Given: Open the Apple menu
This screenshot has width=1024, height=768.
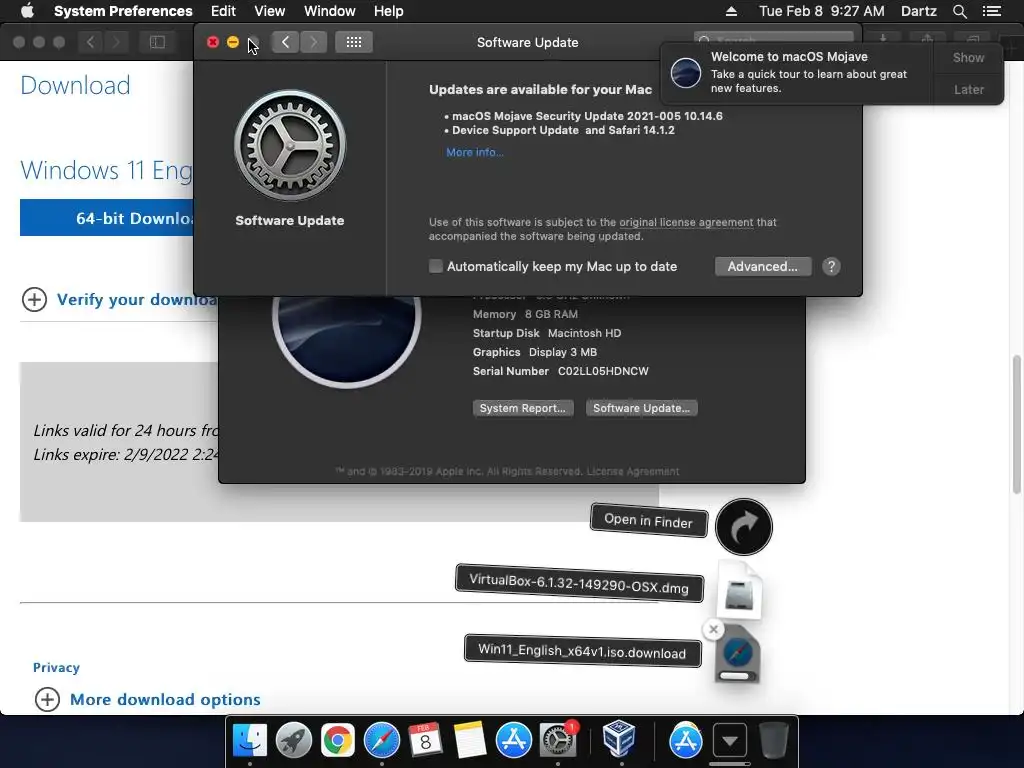Looking at the screenshot, I should click(x=27, y=11).
